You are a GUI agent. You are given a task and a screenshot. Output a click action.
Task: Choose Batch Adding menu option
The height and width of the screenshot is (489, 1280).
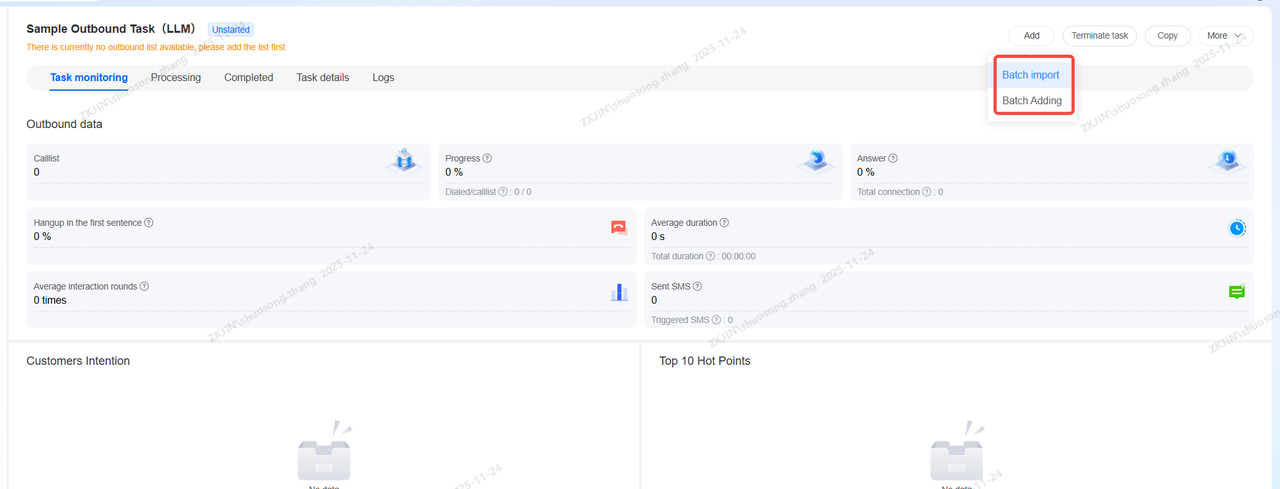[1031, 101]
